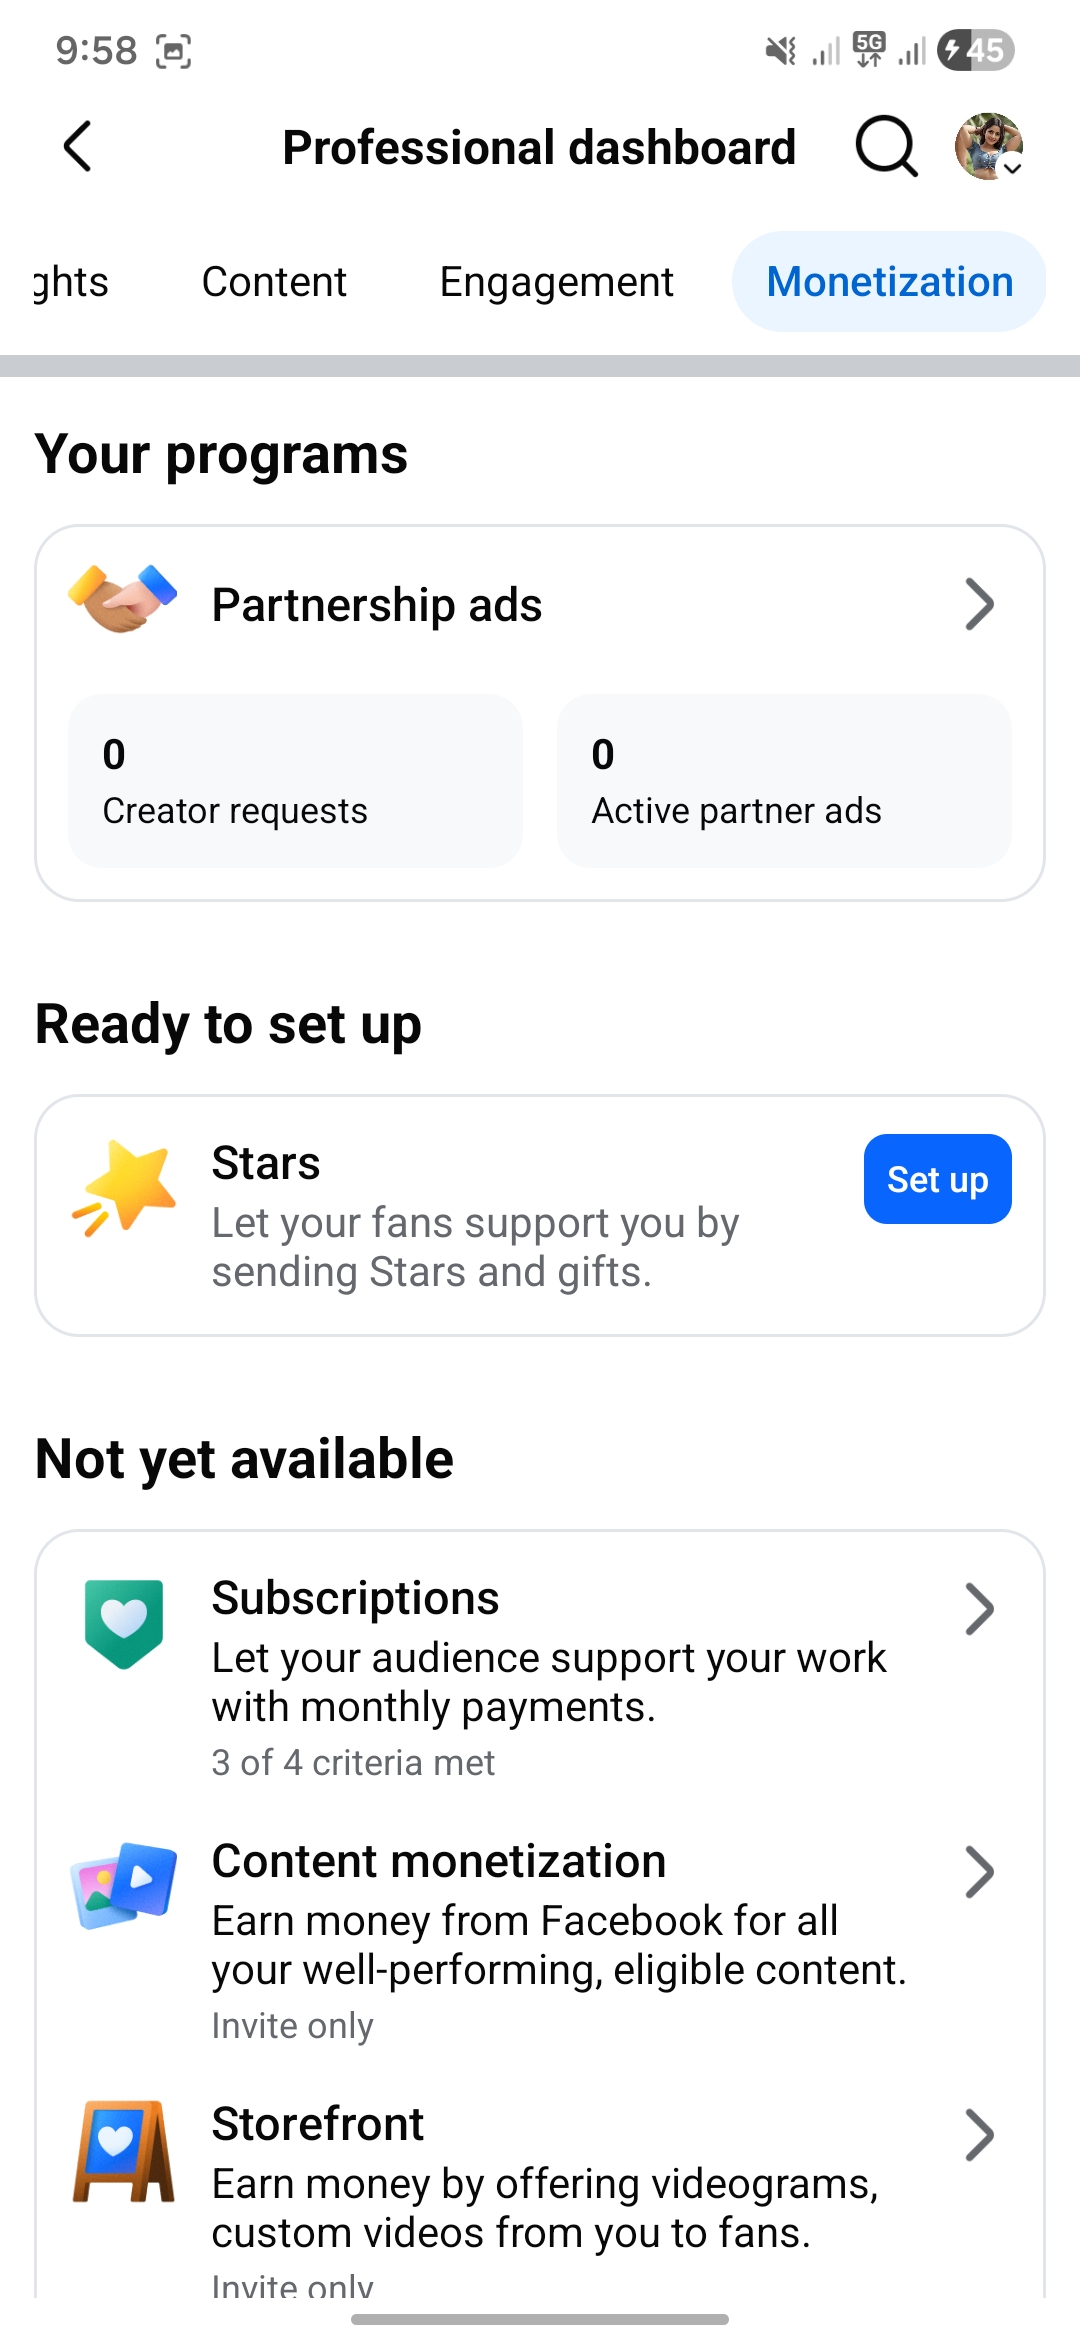1080x2340 pixels.
Task: Tap the Content monetization media icon
Action: (124, 1884)
